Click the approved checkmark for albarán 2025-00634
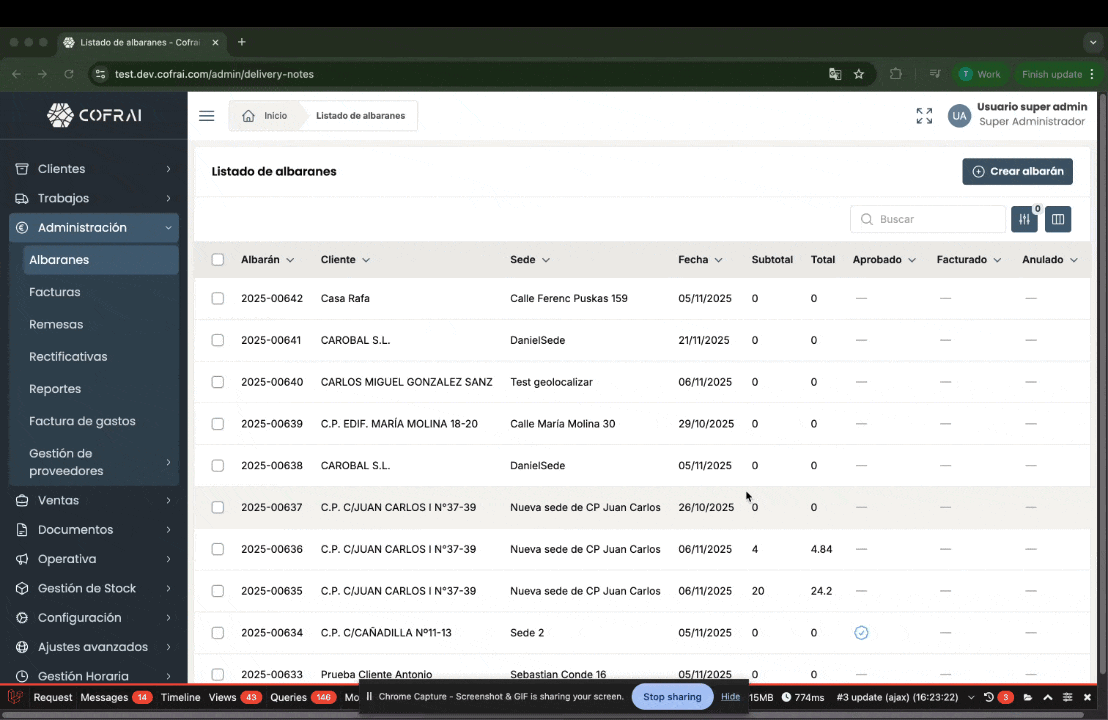This screenshot has width=1108, height=720. click(x=861, y=633)
